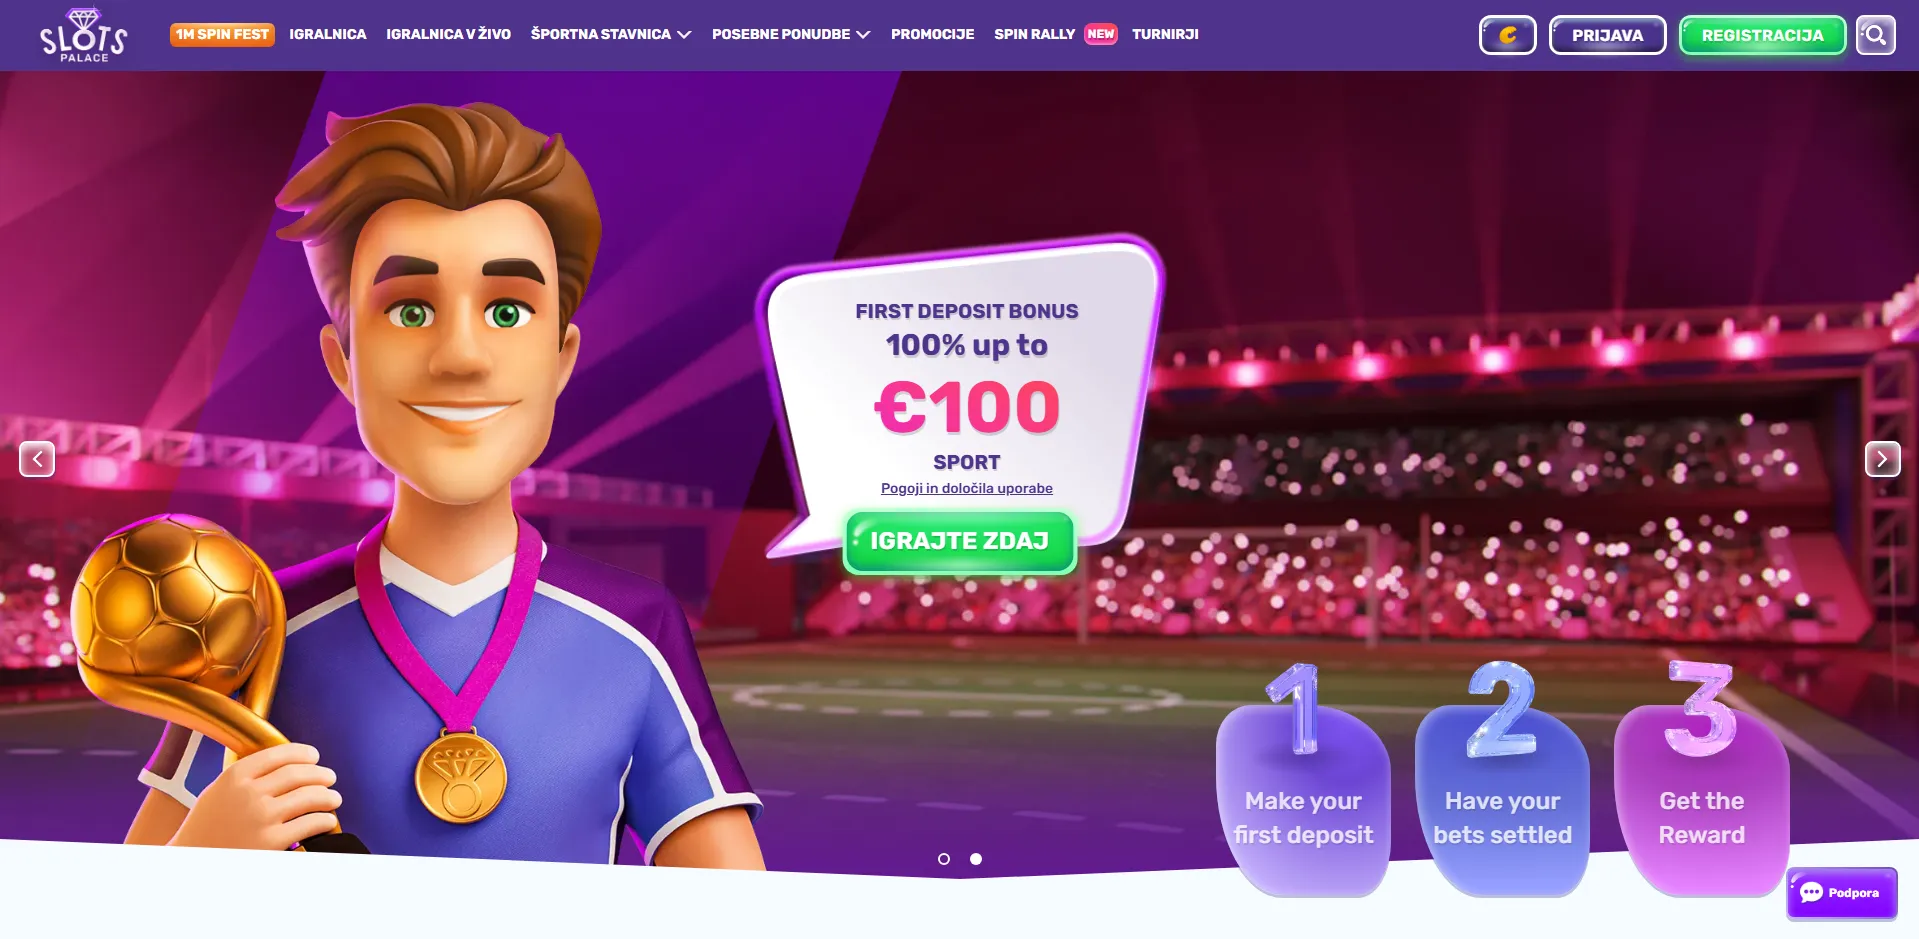Go to Igralnica v živo section
This screenshot has width=1919, height=939.
coord(448,34)
